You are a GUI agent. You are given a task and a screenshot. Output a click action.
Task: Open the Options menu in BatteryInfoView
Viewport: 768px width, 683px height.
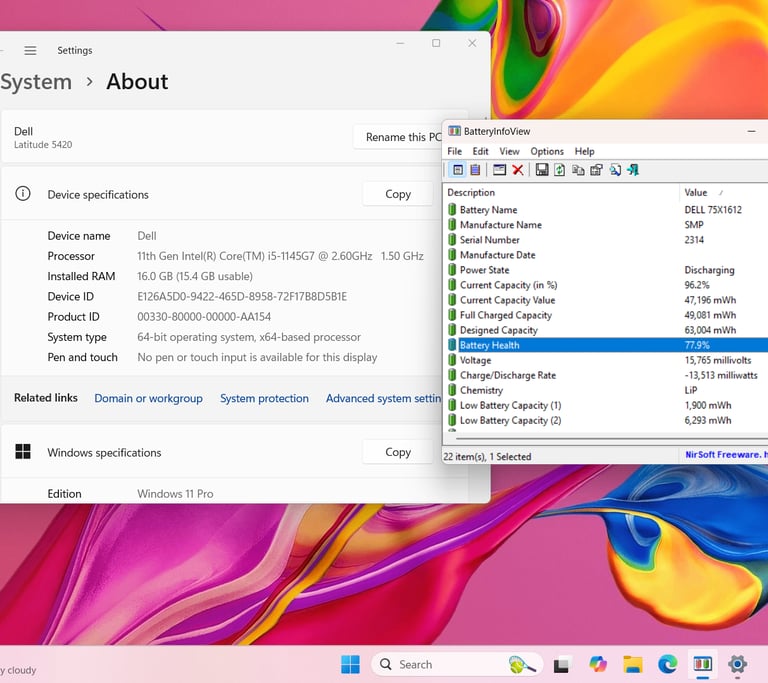coord(547,151)
